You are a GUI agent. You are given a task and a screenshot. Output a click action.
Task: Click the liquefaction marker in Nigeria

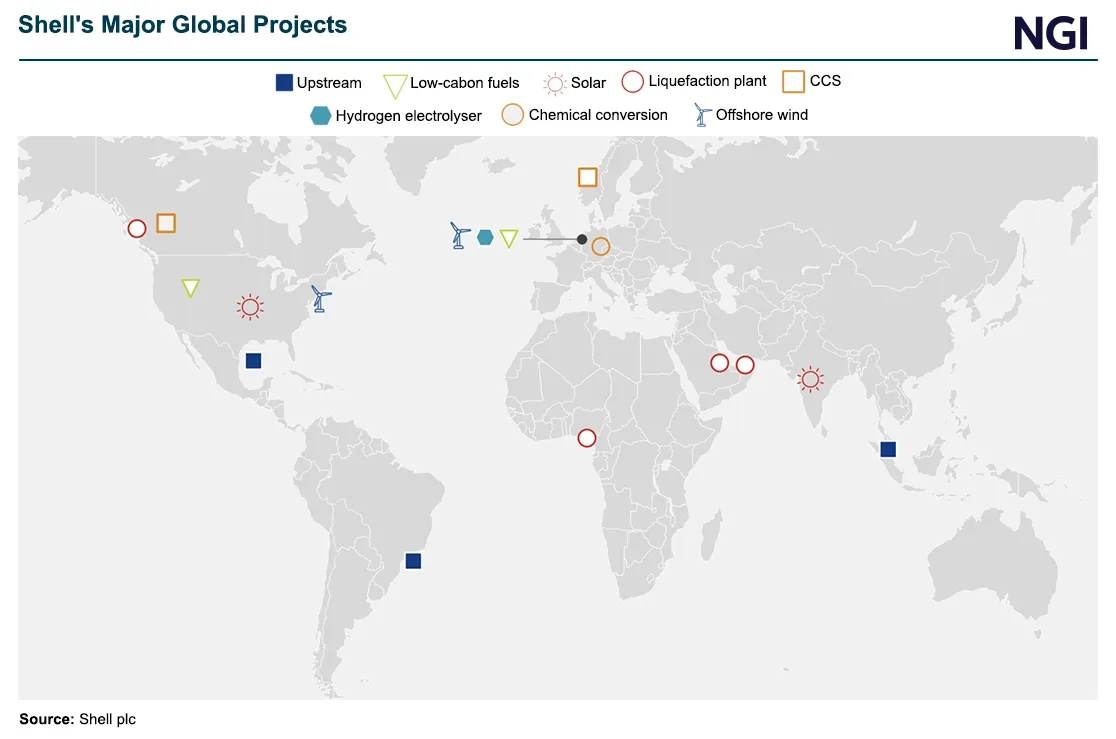click(x=587, y=437)
